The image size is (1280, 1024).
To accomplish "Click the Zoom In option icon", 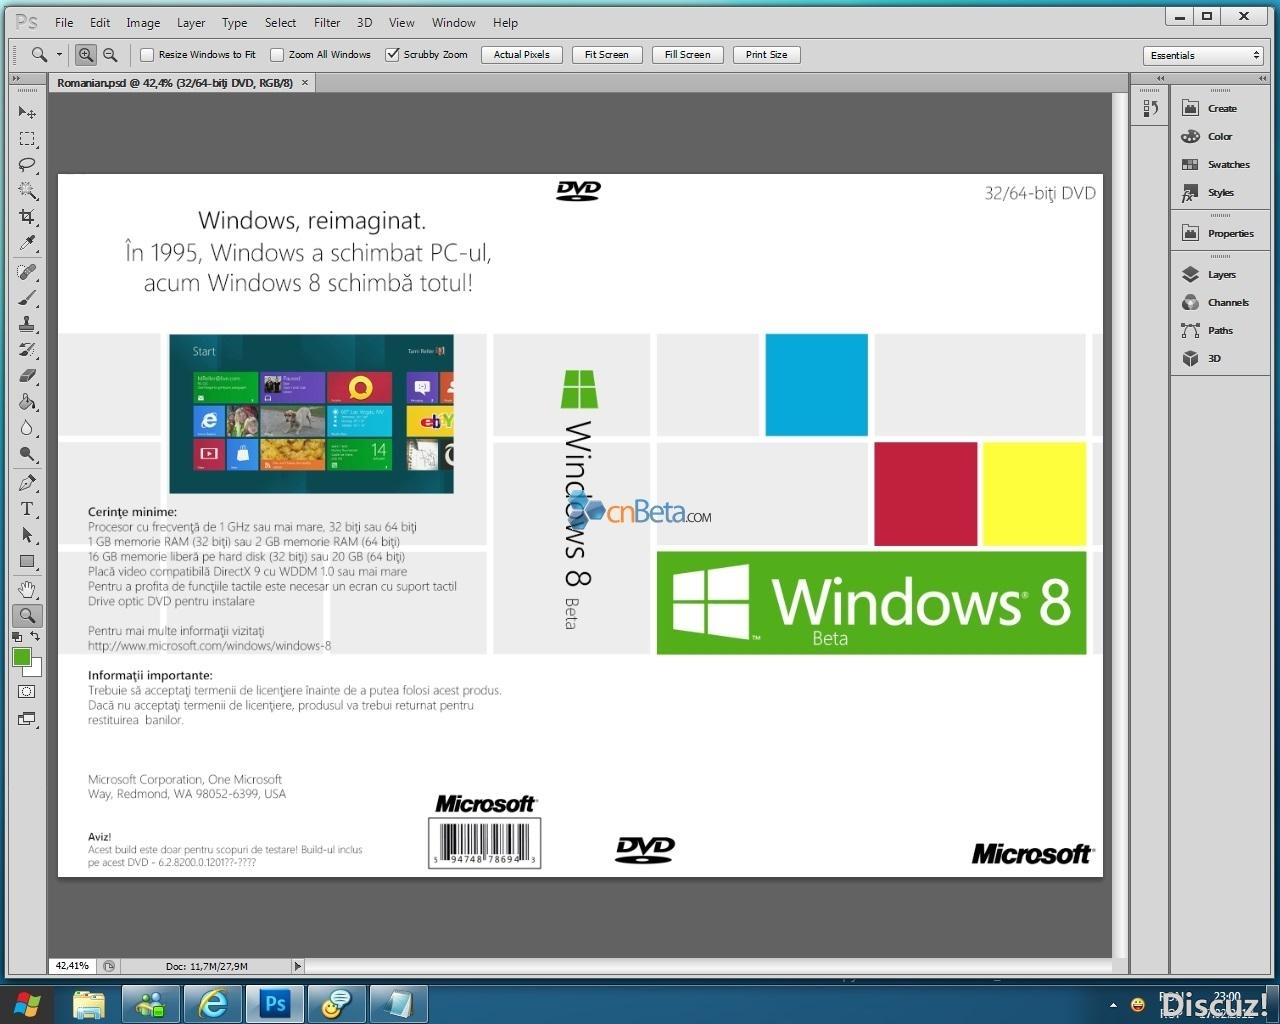I will (x=86, y=55).
